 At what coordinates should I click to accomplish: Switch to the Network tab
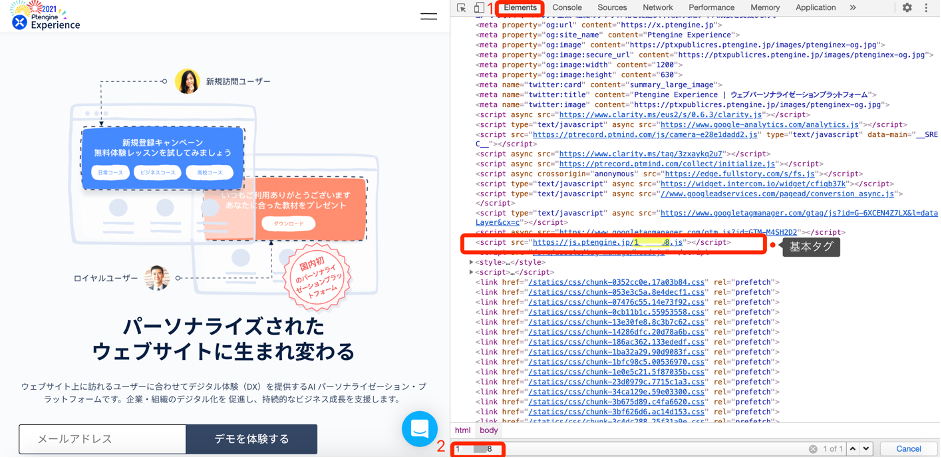[658, 8]
